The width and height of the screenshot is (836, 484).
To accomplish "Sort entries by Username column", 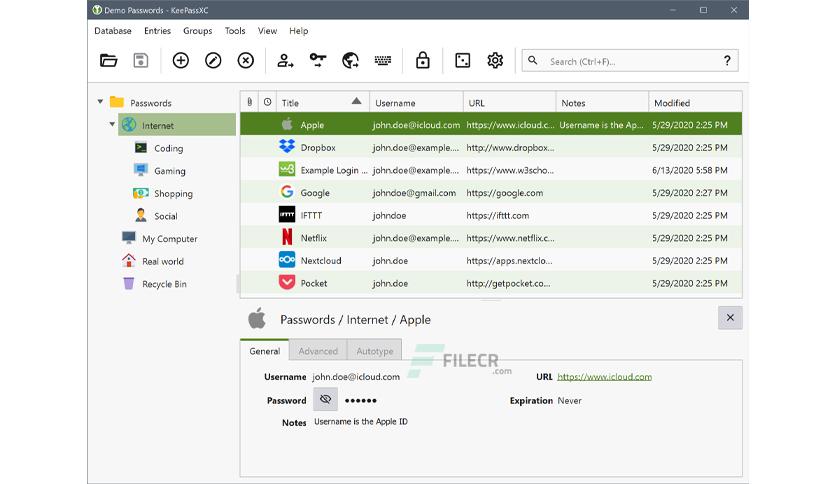I will (x=416, y=102).
